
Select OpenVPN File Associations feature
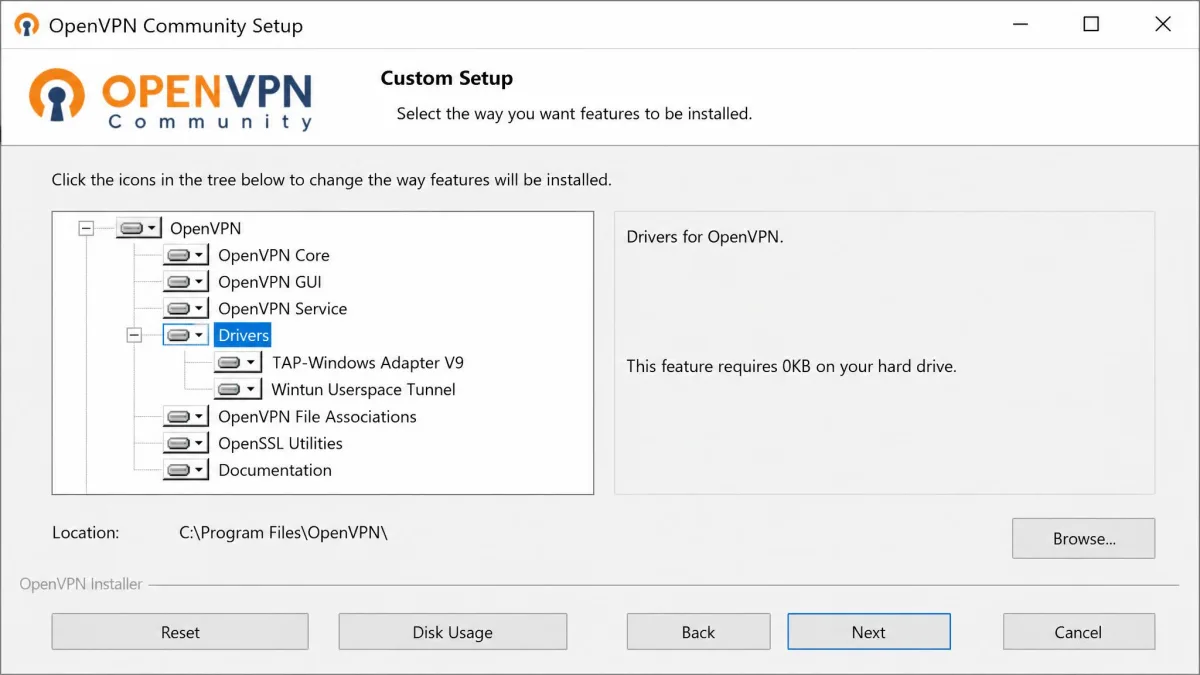tap(317, 416)
